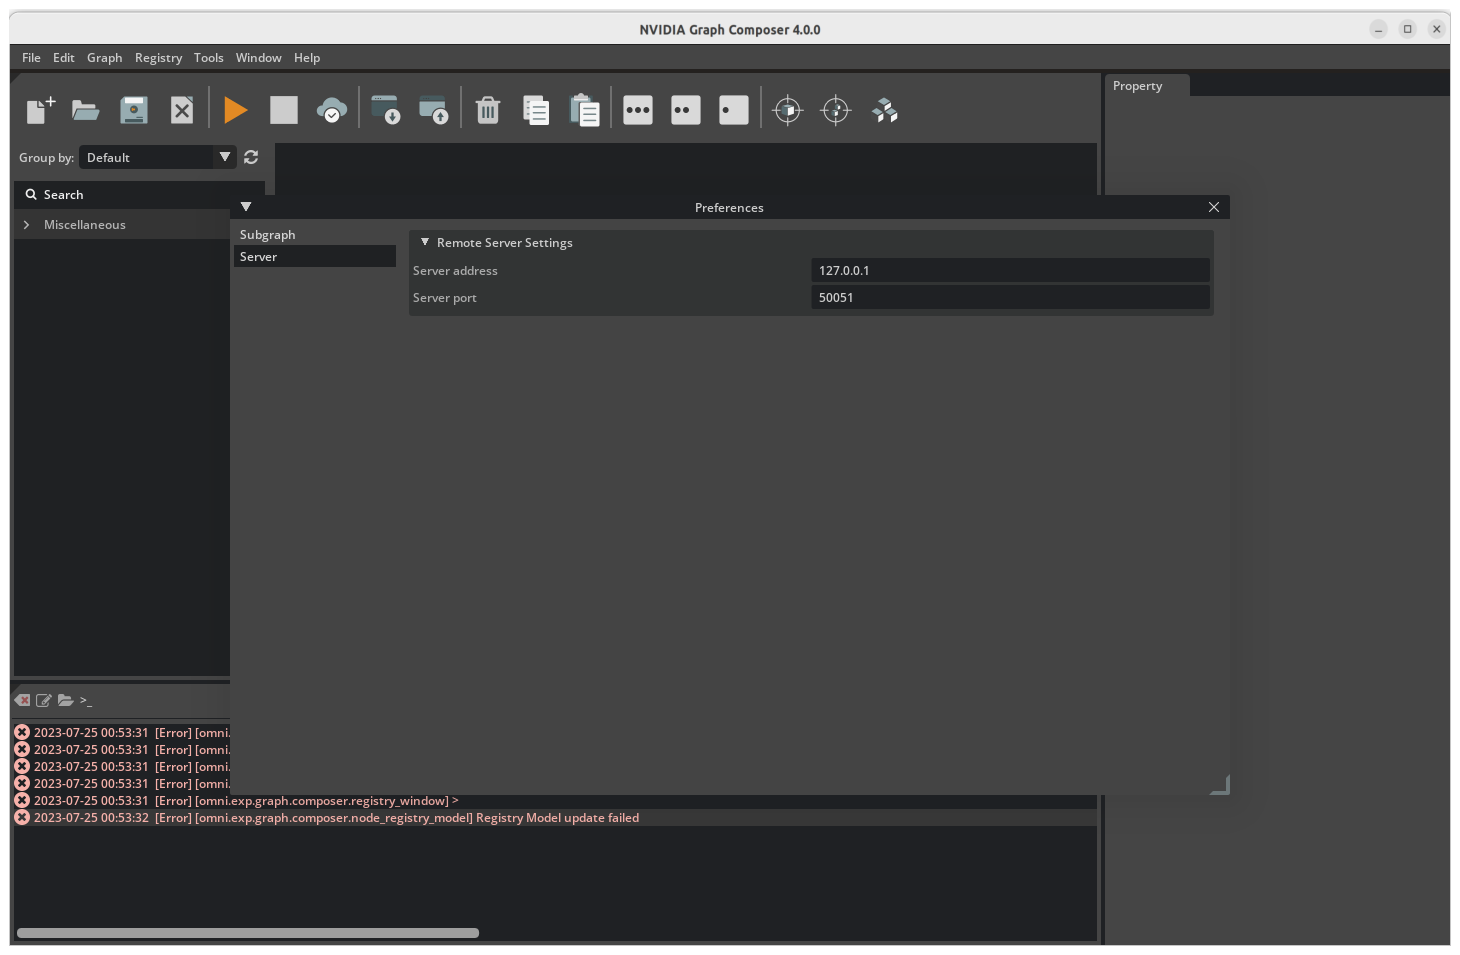Image resolution: width=1460 pixels, height=955 pixels.
Task: Close the graph using the X document icon
Action: (x=182, y=110)
